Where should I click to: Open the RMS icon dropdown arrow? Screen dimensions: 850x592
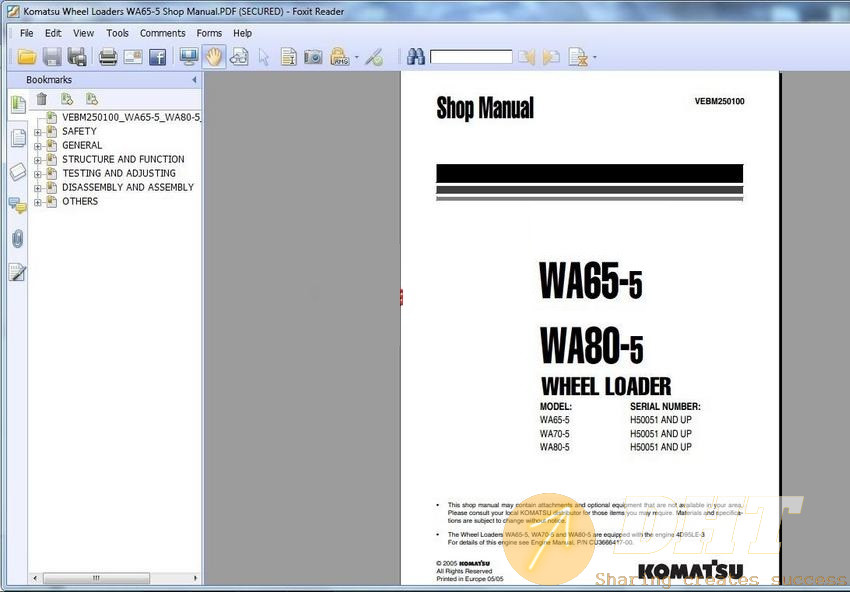coord(356,56)
